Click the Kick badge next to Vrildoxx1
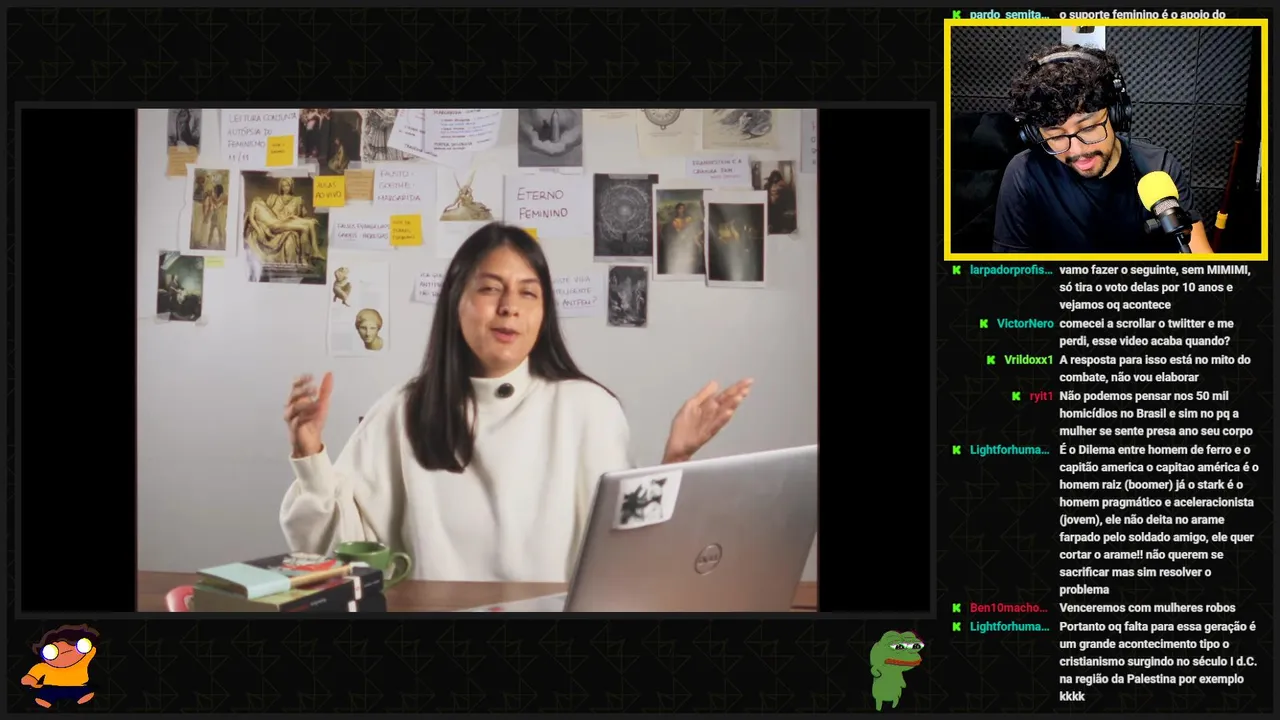 click(x=991, y=360)
